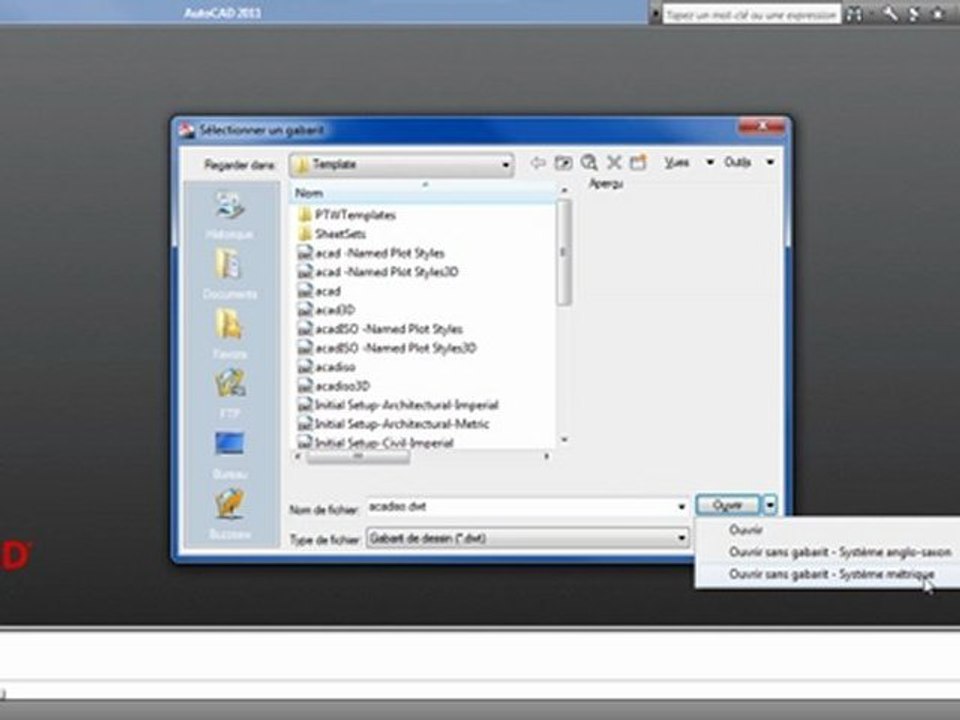Screen dimensions: 960x720
Task: Choose Ouvrir sans gabarit - Système anglo-saxon
Action: click(840, 552)
